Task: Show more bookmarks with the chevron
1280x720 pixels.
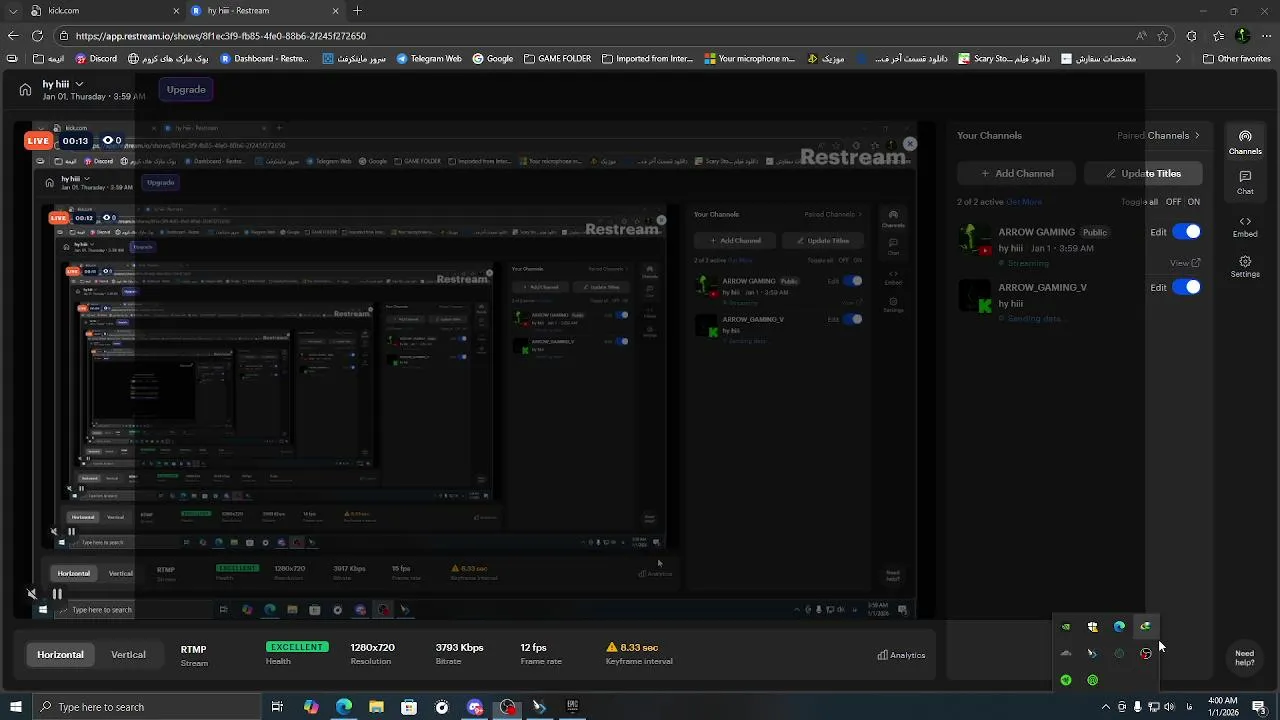Action: (1178, 59)
